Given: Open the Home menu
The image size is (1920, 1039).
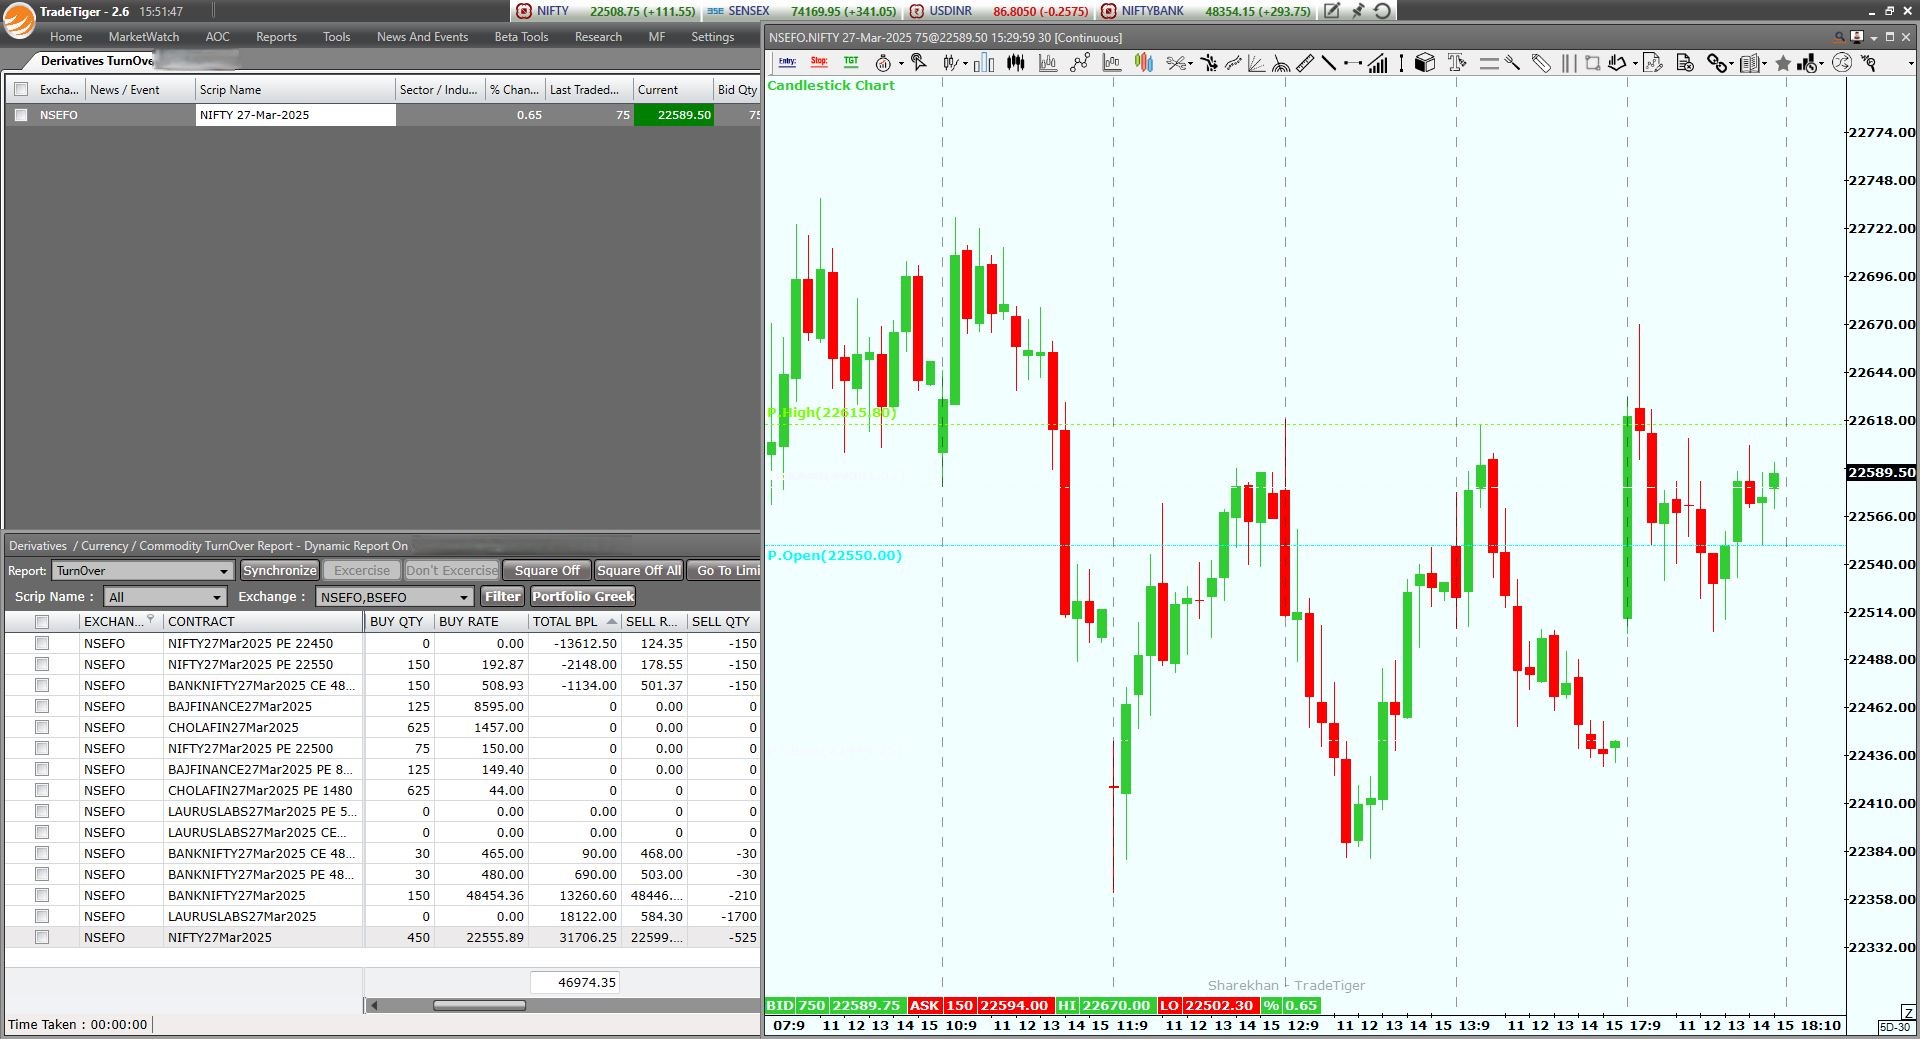Looking at the screenshot, I should (x=66, y=37).
